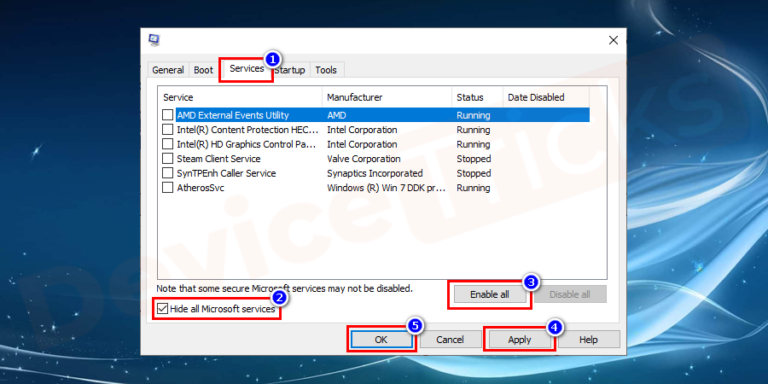
Task: Uncheck Hide all Microsoft services
Action: [x=162, y=309]
